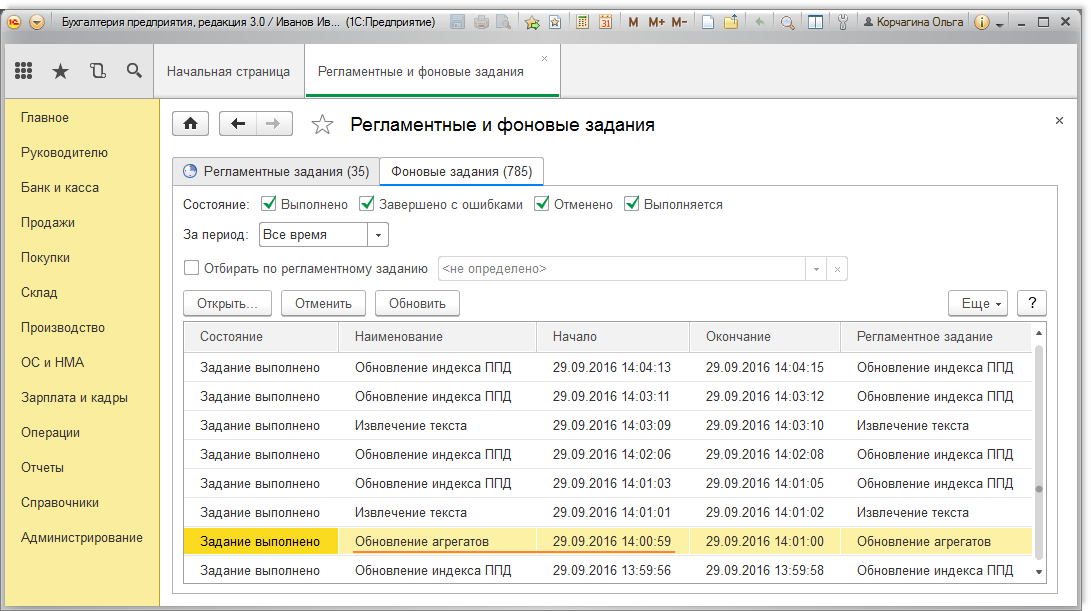Click the new document icon

(708, 22)
